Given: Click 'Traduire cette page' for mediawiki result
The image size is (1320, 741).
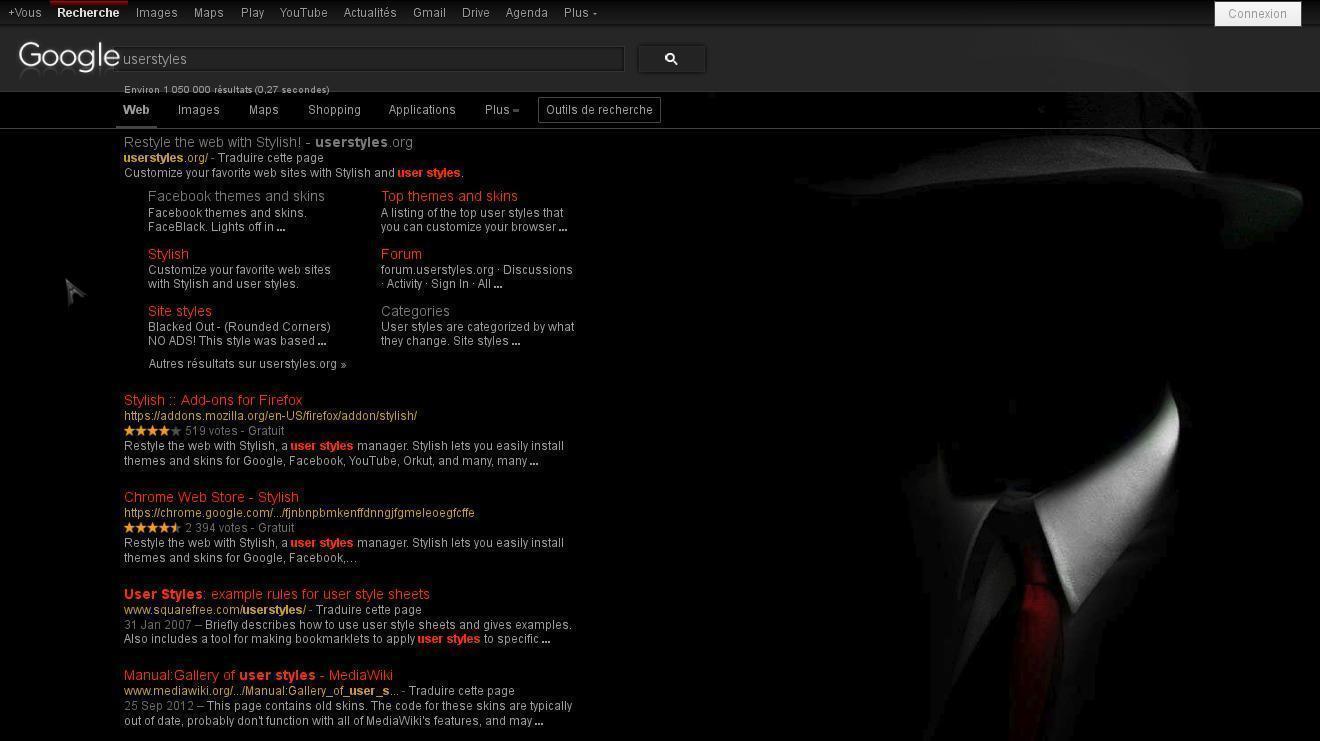Looking at the screenshot, I should click(x=462, y=691).
